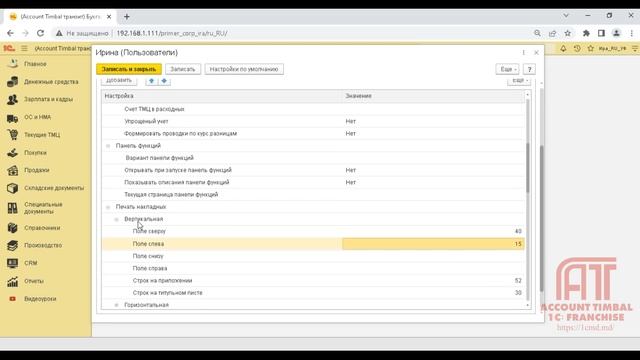Click the browser address bar URL

coord(172,33)
